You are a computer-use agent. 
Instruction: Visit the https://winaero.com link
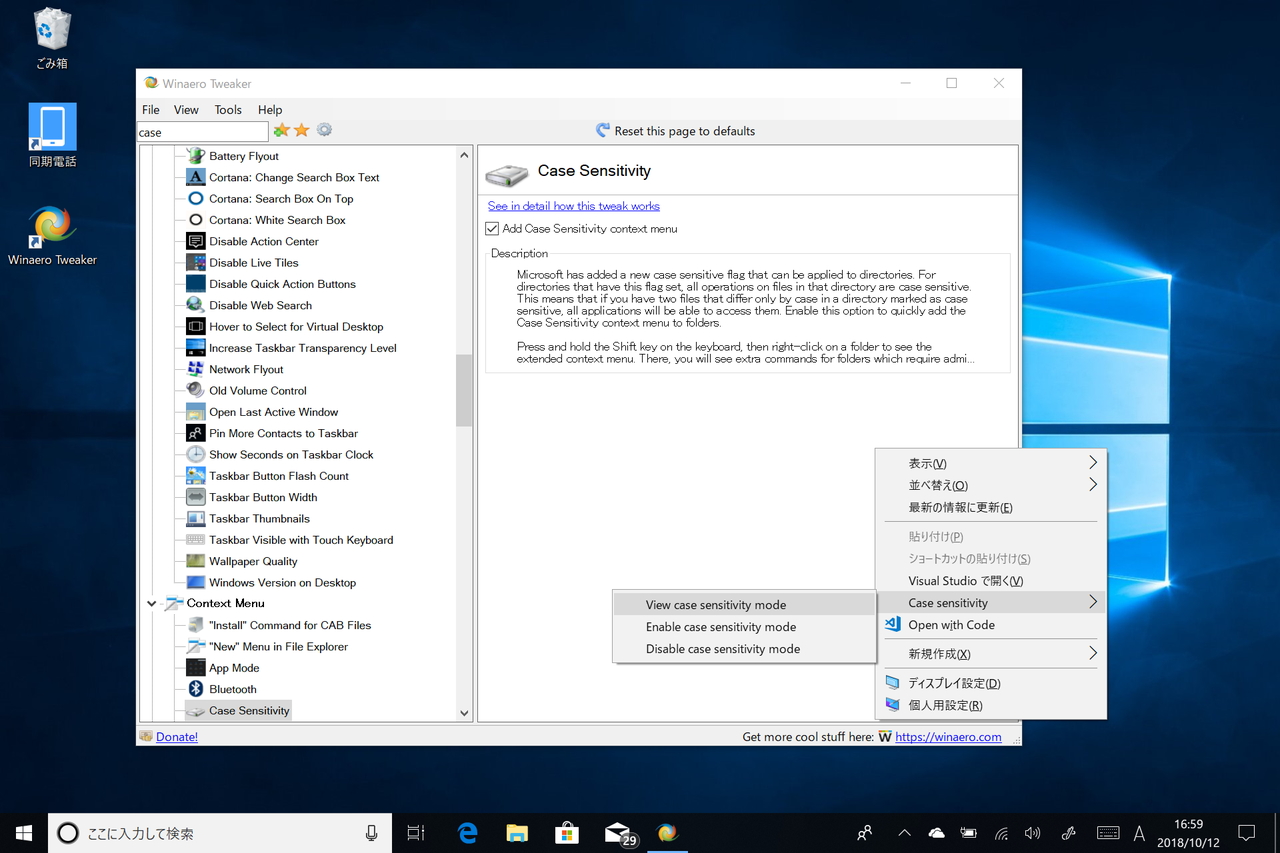[x=948, y=737]
